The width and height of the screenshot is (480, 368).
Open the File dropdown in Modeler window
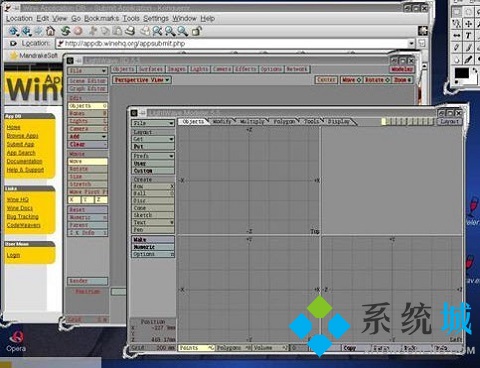pos(153,123)
